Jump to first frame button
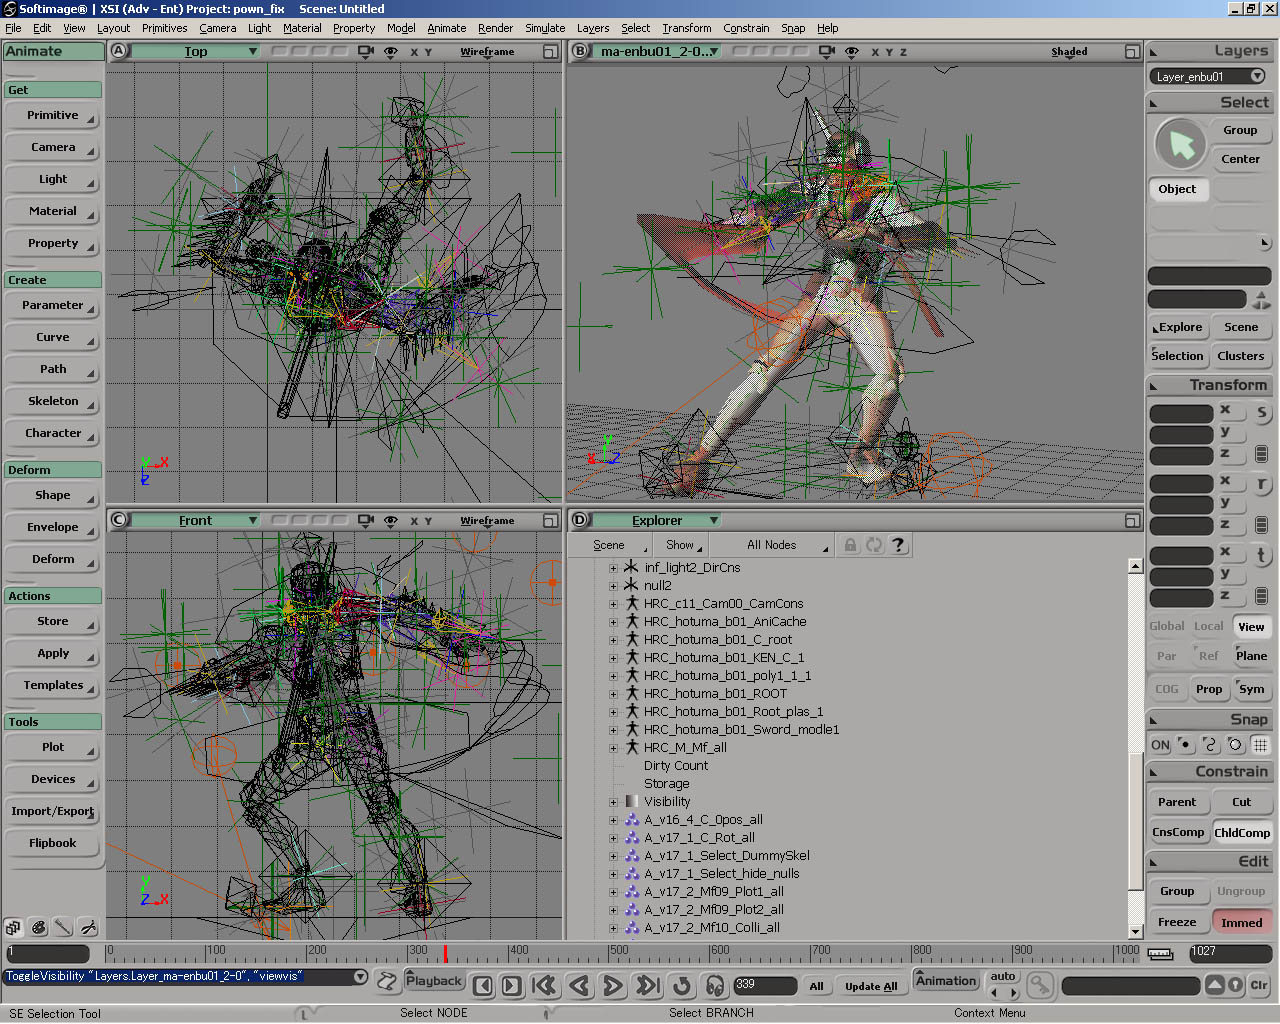Image resolution: width=1280 pixels, height=1024 pixels. 545,986
